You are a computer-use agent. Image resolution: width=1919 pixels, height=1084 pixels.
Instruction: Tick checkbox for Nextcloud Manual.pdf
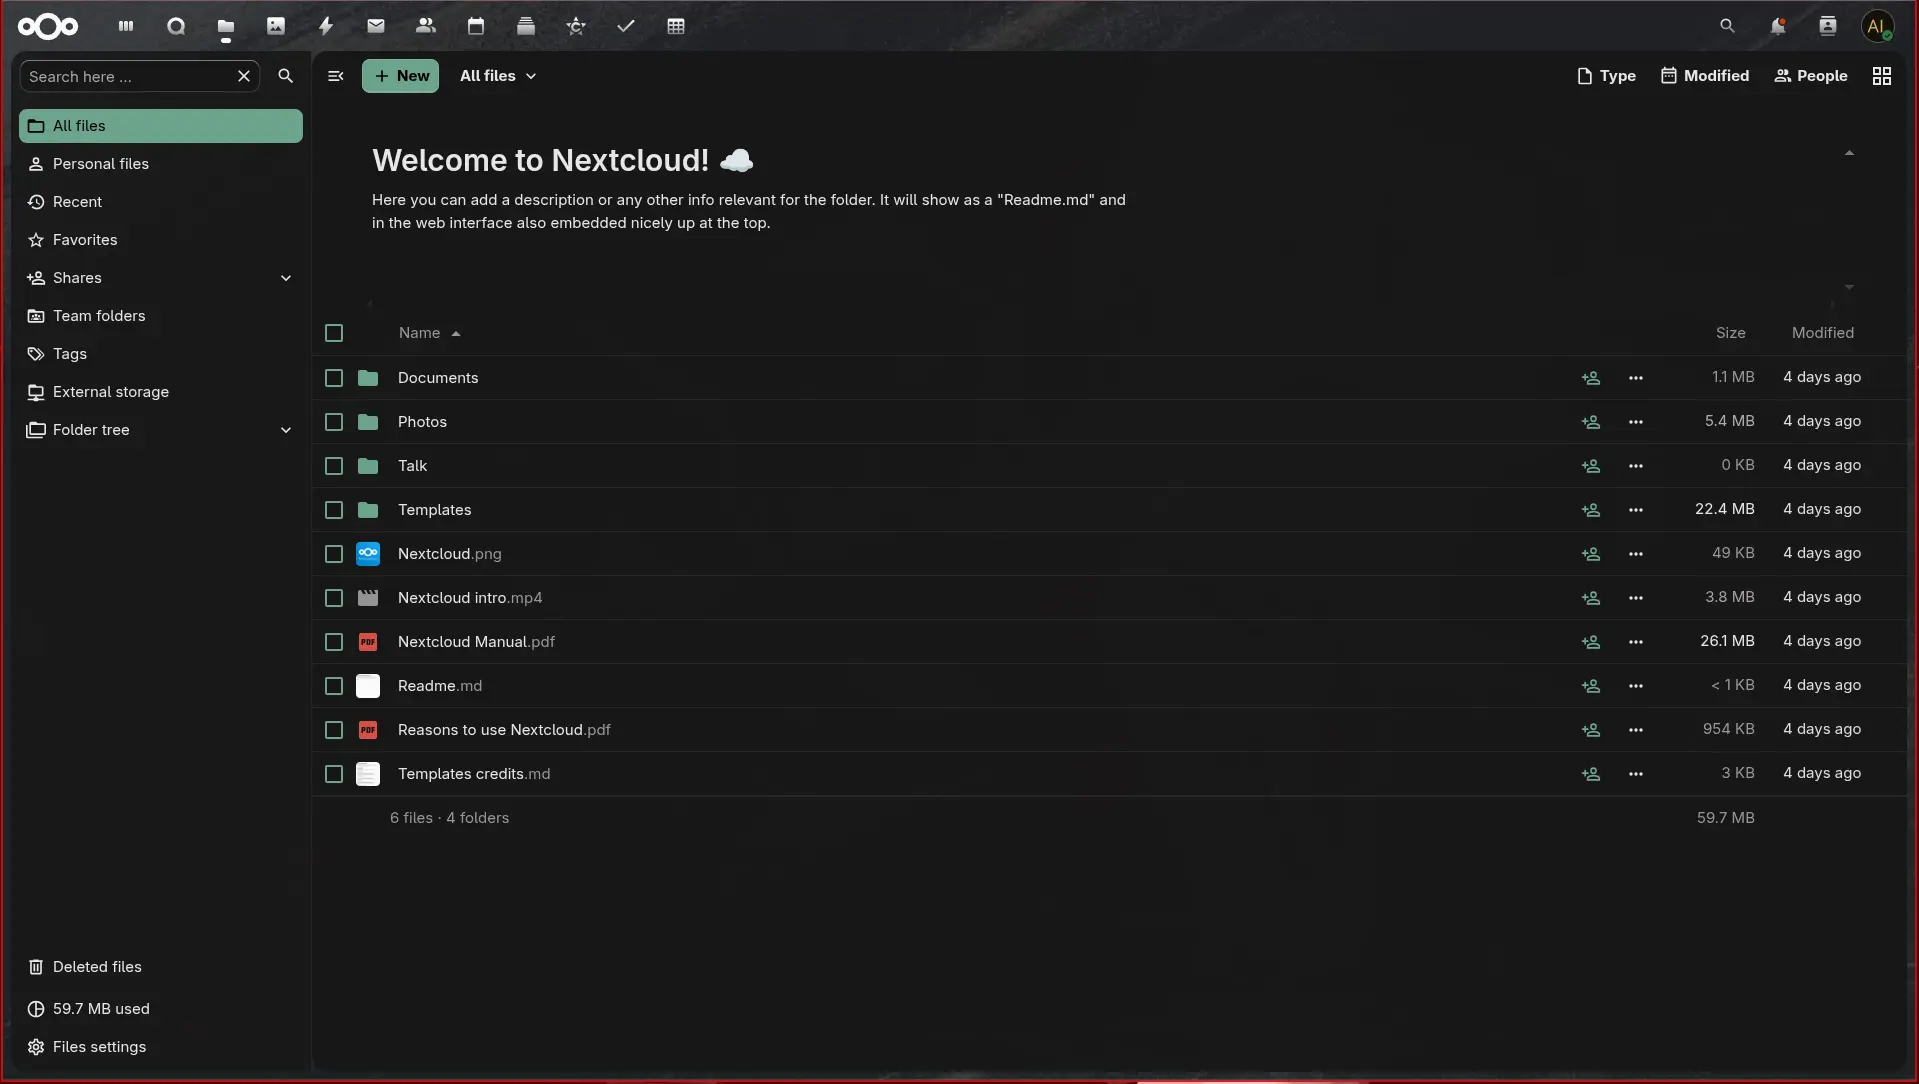(x=334, y=642)
